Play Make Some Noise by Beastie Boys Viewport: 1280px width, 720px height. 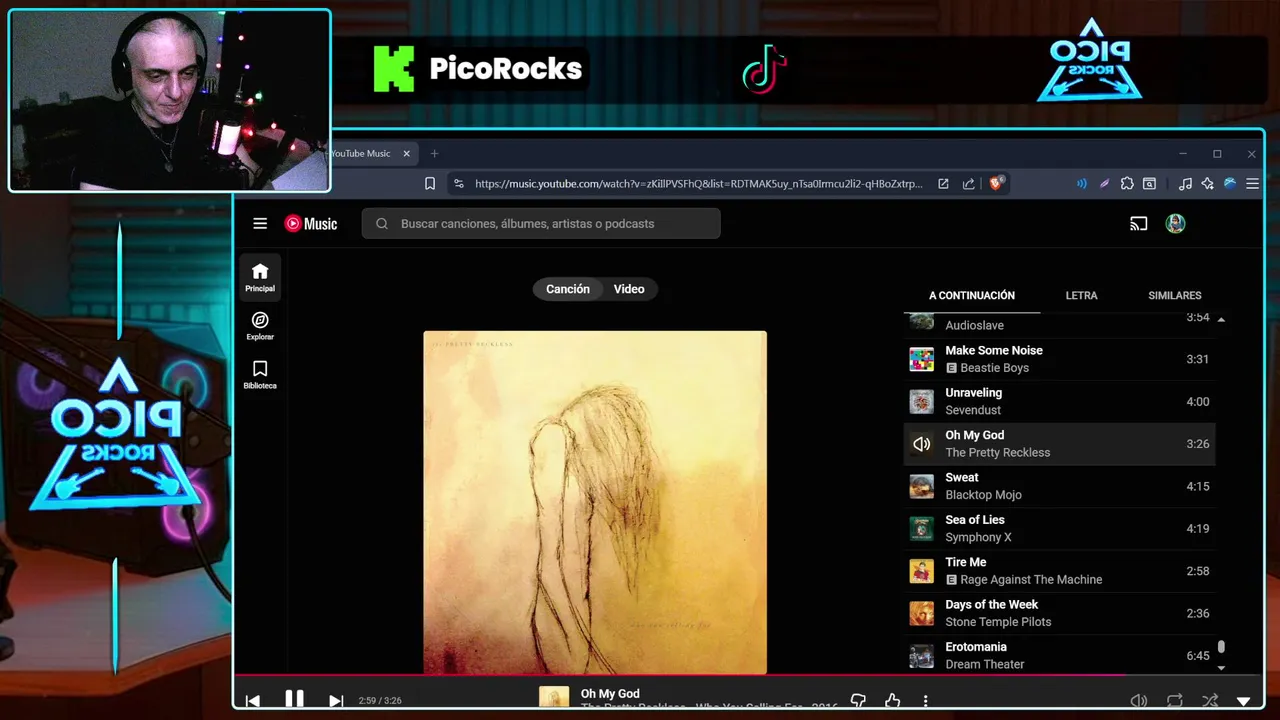1060,359
